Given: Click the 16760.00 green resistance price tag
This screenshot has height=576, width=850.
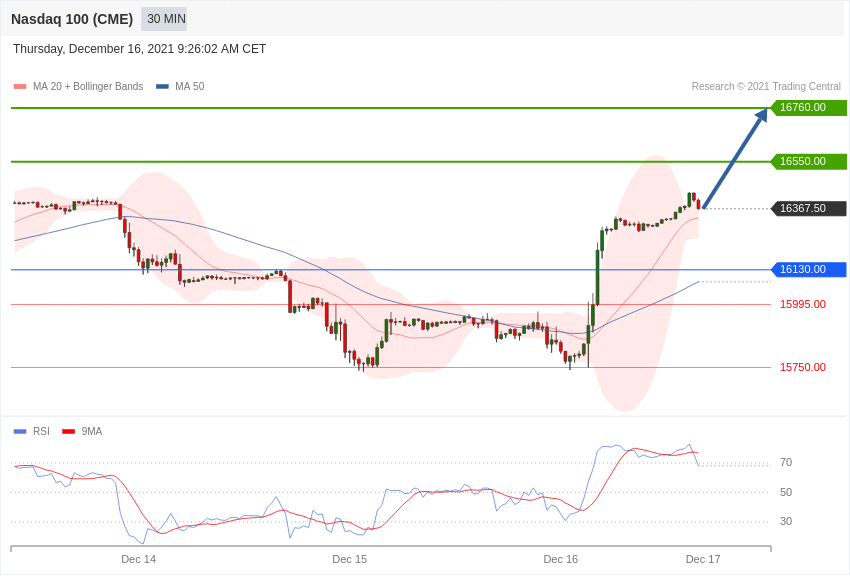Looking at the screenshot, I should point(808,107).
